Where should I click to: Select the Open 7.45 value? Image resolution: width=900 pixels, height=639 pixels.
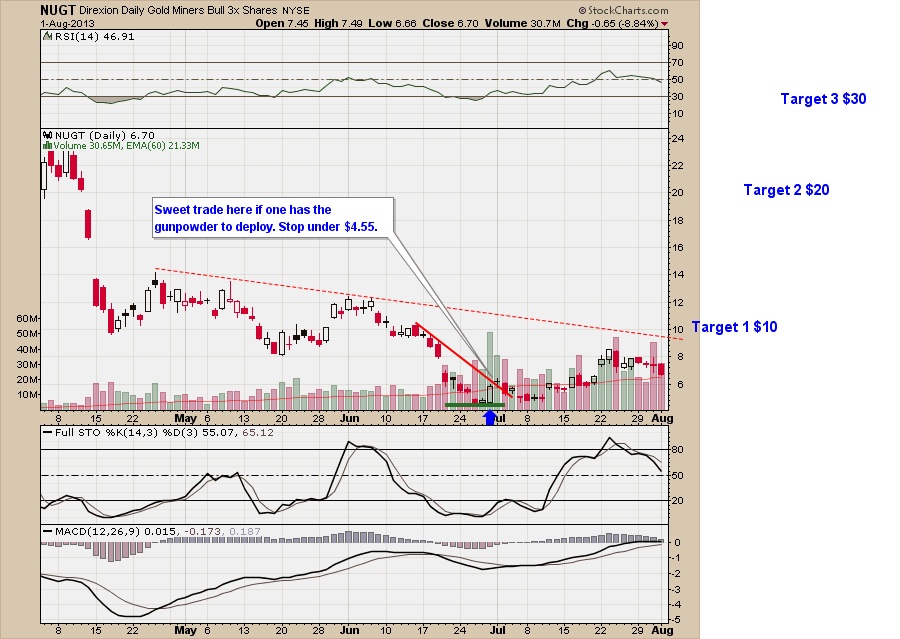coord(282,24)
